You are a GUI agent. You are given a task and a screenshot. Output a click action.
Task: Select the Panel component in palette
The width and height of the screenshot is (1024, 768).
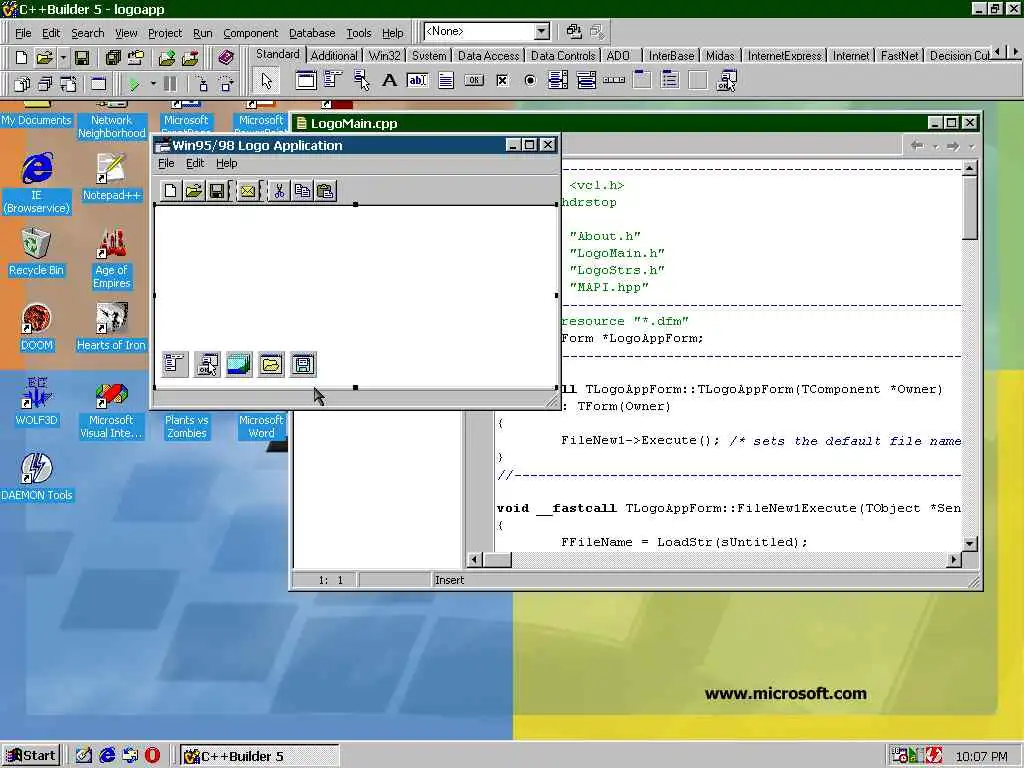[x=699, y=80]
